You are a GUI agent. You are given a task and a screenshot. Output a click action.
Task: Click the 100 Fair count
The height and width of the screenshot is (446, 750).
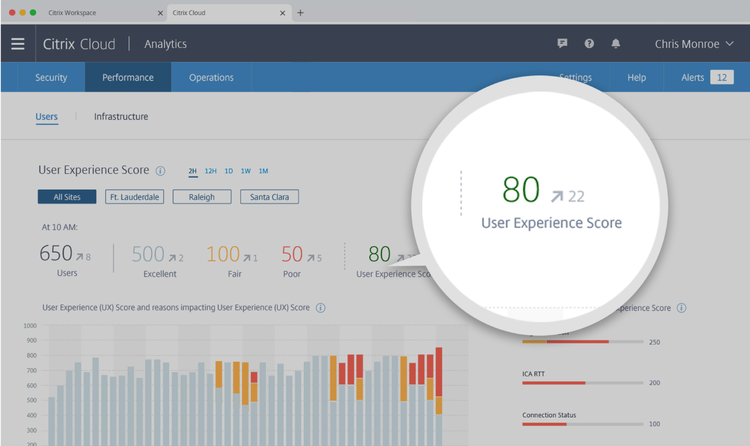(223, 254)
